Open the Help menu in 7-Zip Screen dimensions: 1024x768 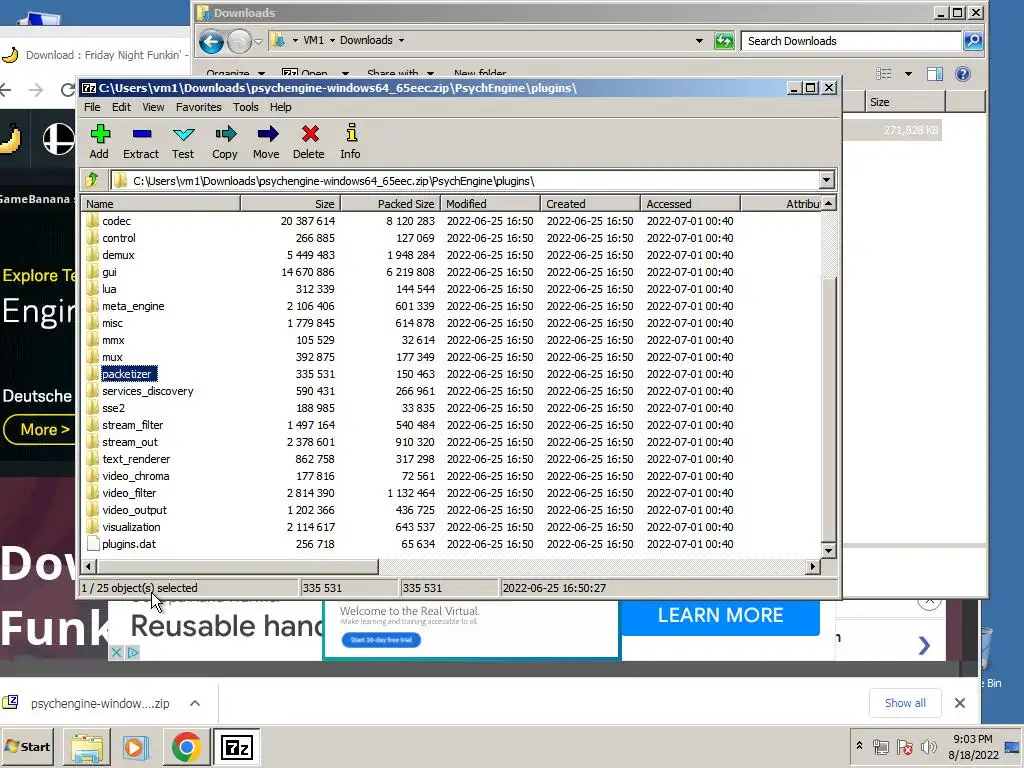[280, 107]
